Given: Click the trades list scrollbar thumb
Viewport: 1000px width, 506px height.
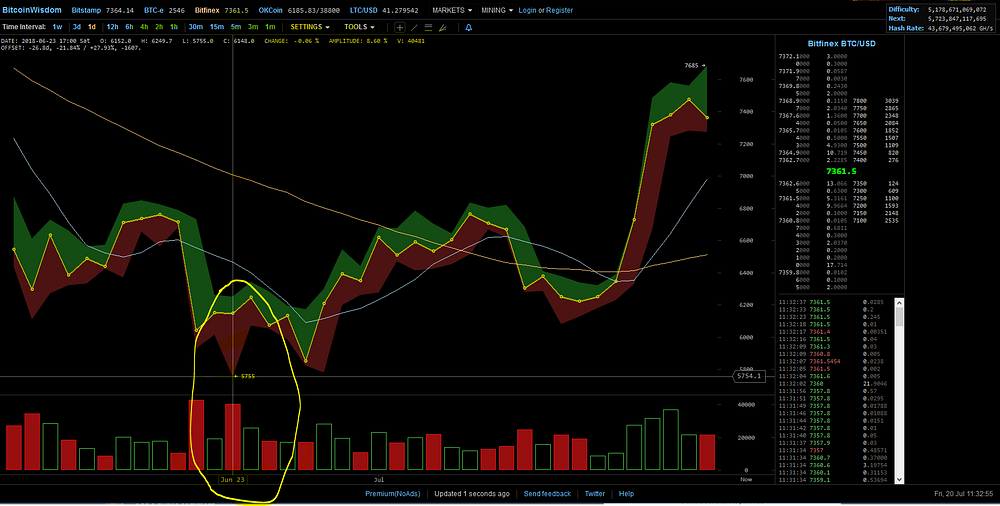Looking at the screenshot, I should pyautogui.click(x=899, y=317).
